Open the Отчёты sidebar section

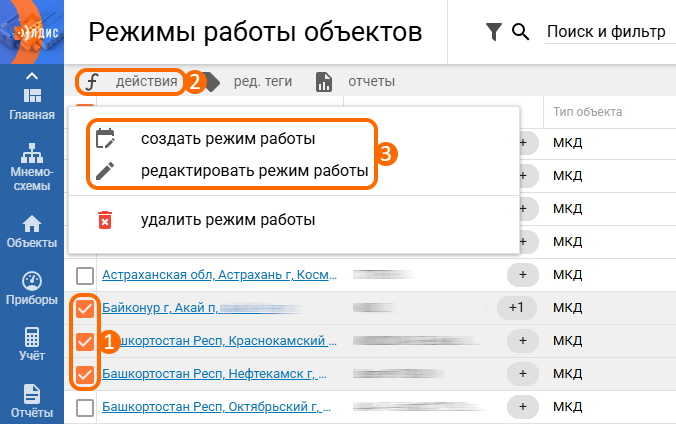[x=32, y=402]
